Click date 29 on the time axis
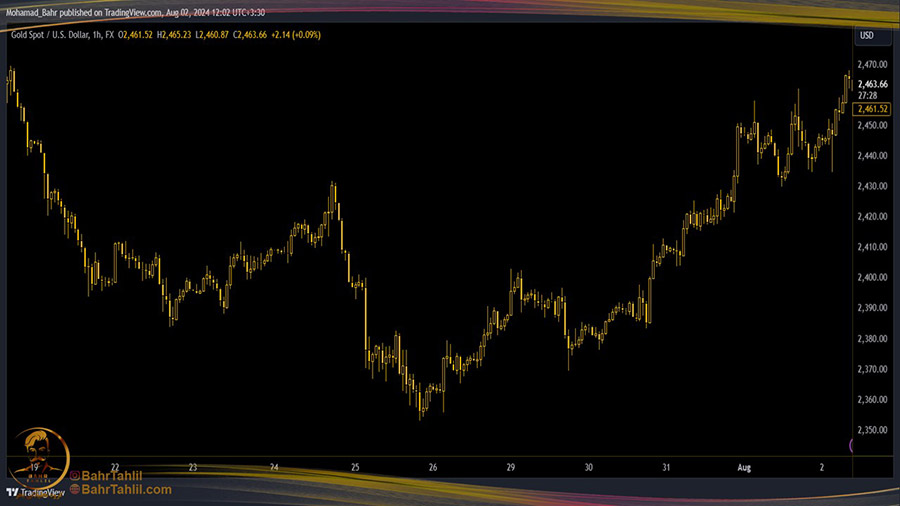Viewport: 900px width, 506px height. tap(509, 467)
